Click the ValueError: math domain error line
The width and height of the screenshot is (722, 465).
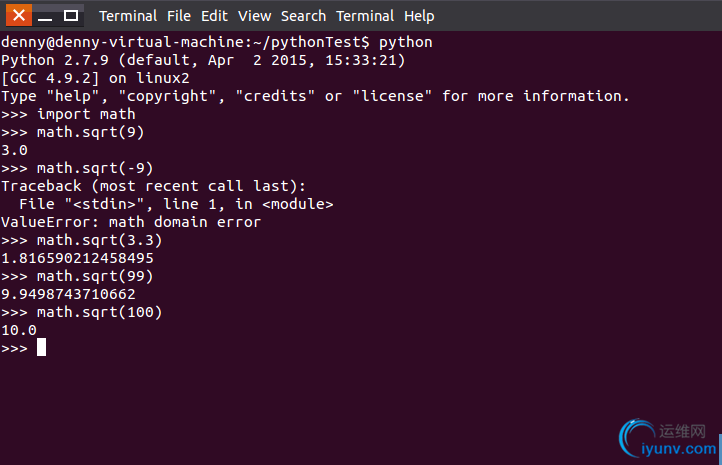click(x=131, y=222)
